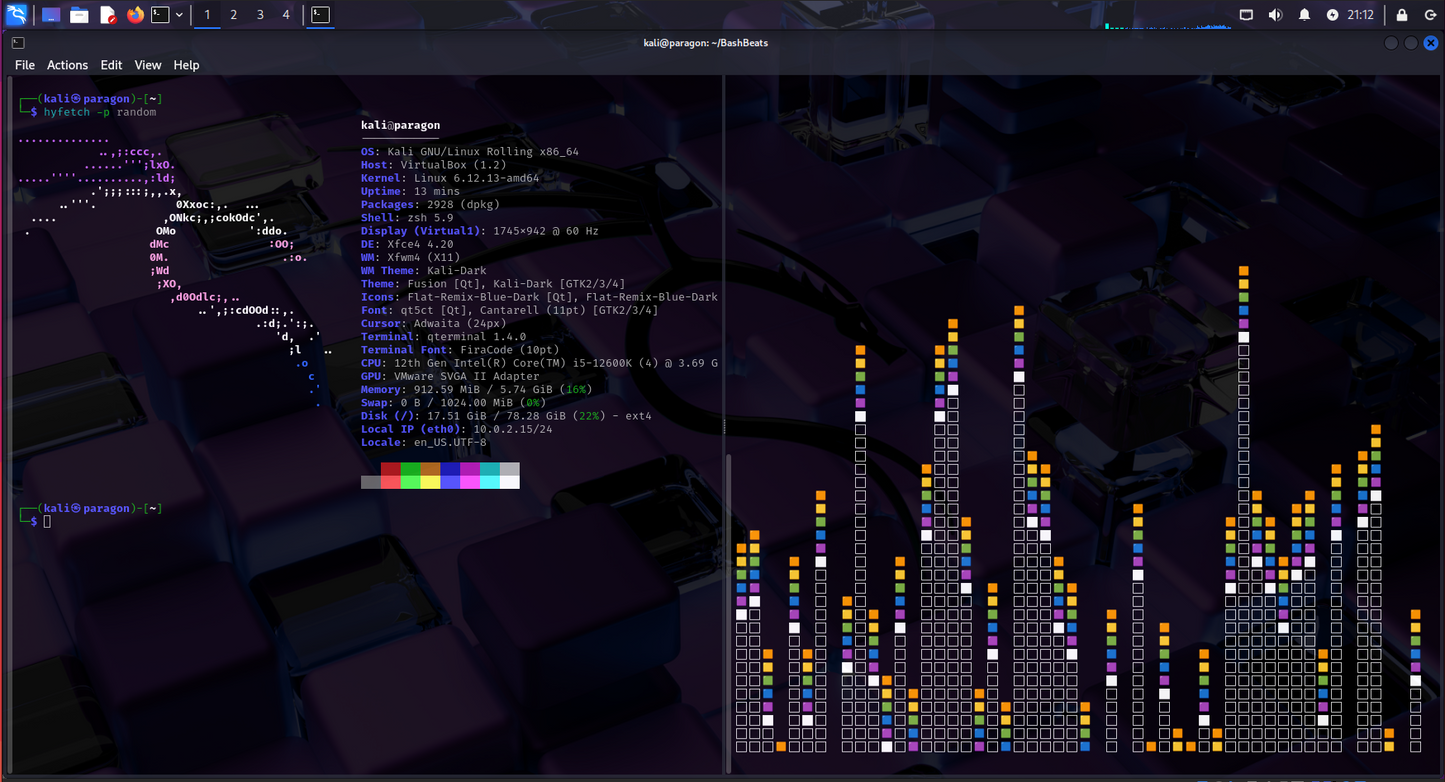
Task: Click the 21:12 clock
Action: [1360, 15]
